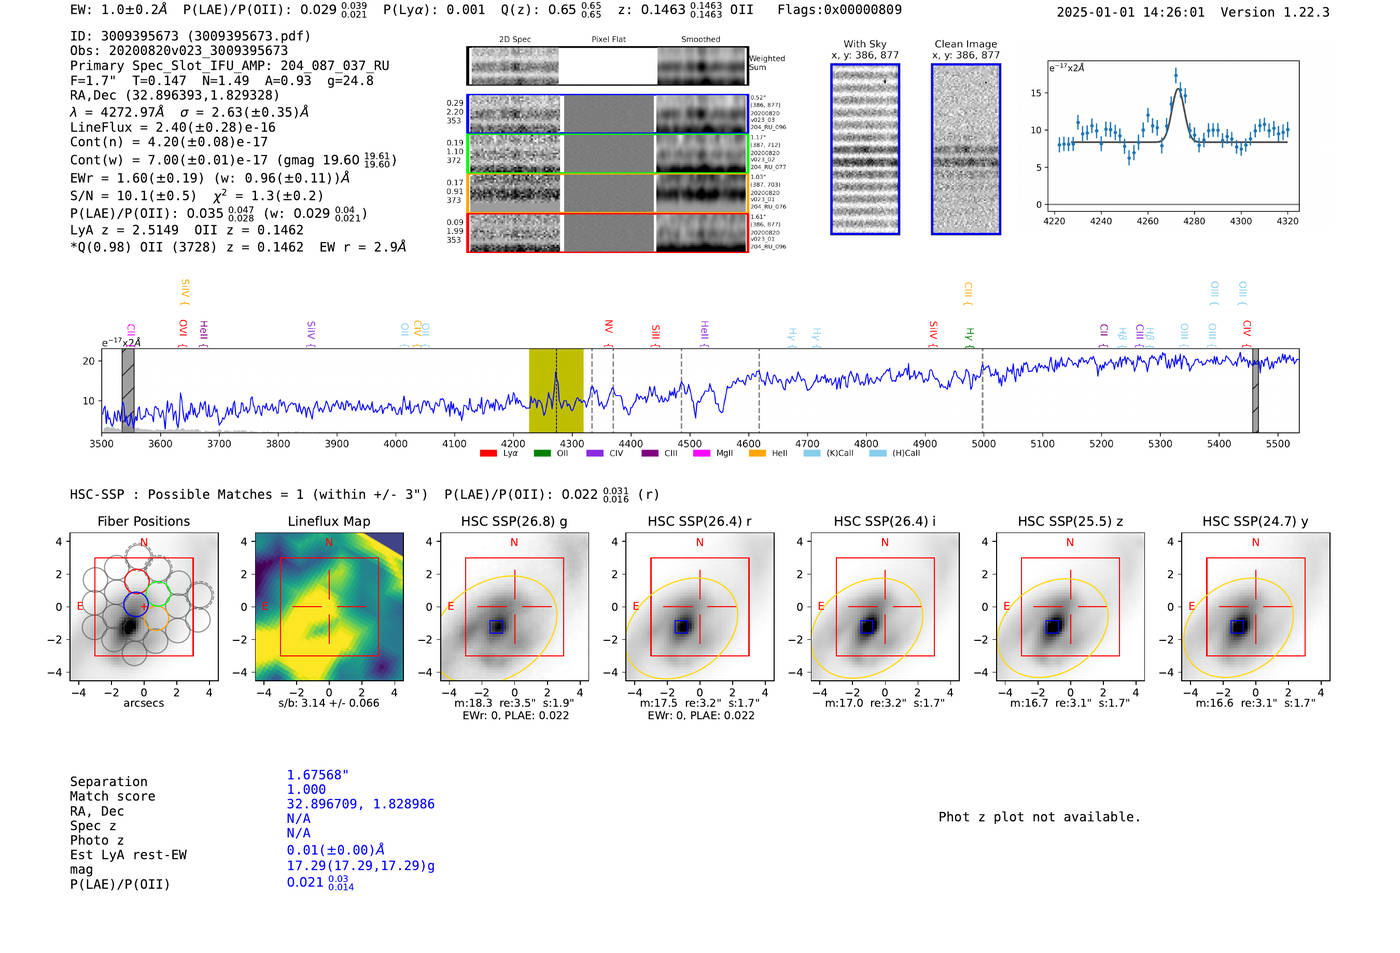The height and width of the screenshot is (953, 1400).
Task: Click the Separation value '1.67568"'
Action: [x=318, y=776]
